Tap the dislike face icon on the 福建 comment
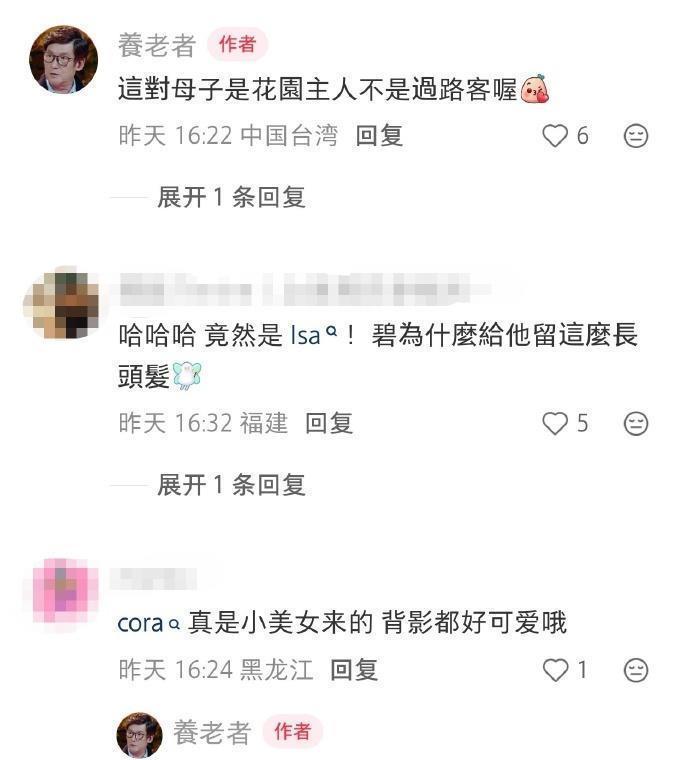The width and height of the screenshot is (690, 760). pyautogui.click(x=636, y=424)
